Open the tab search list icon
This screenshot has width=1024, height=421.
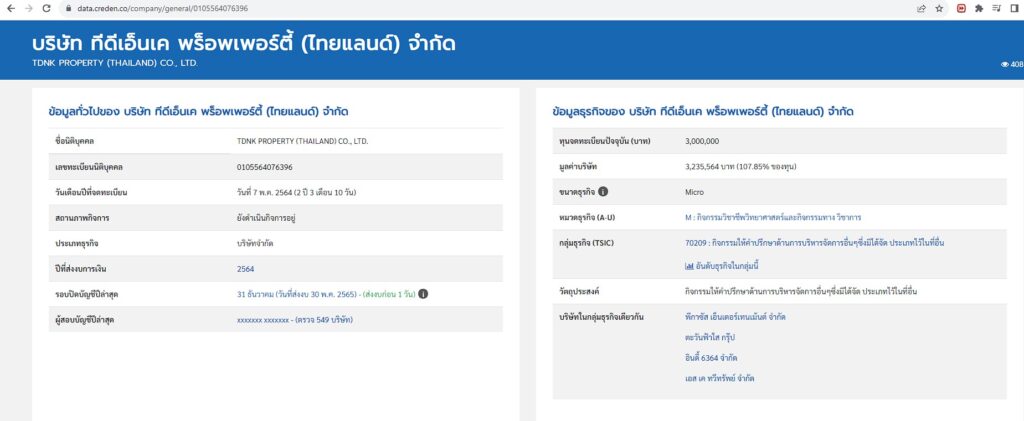[x=997, y=8]
